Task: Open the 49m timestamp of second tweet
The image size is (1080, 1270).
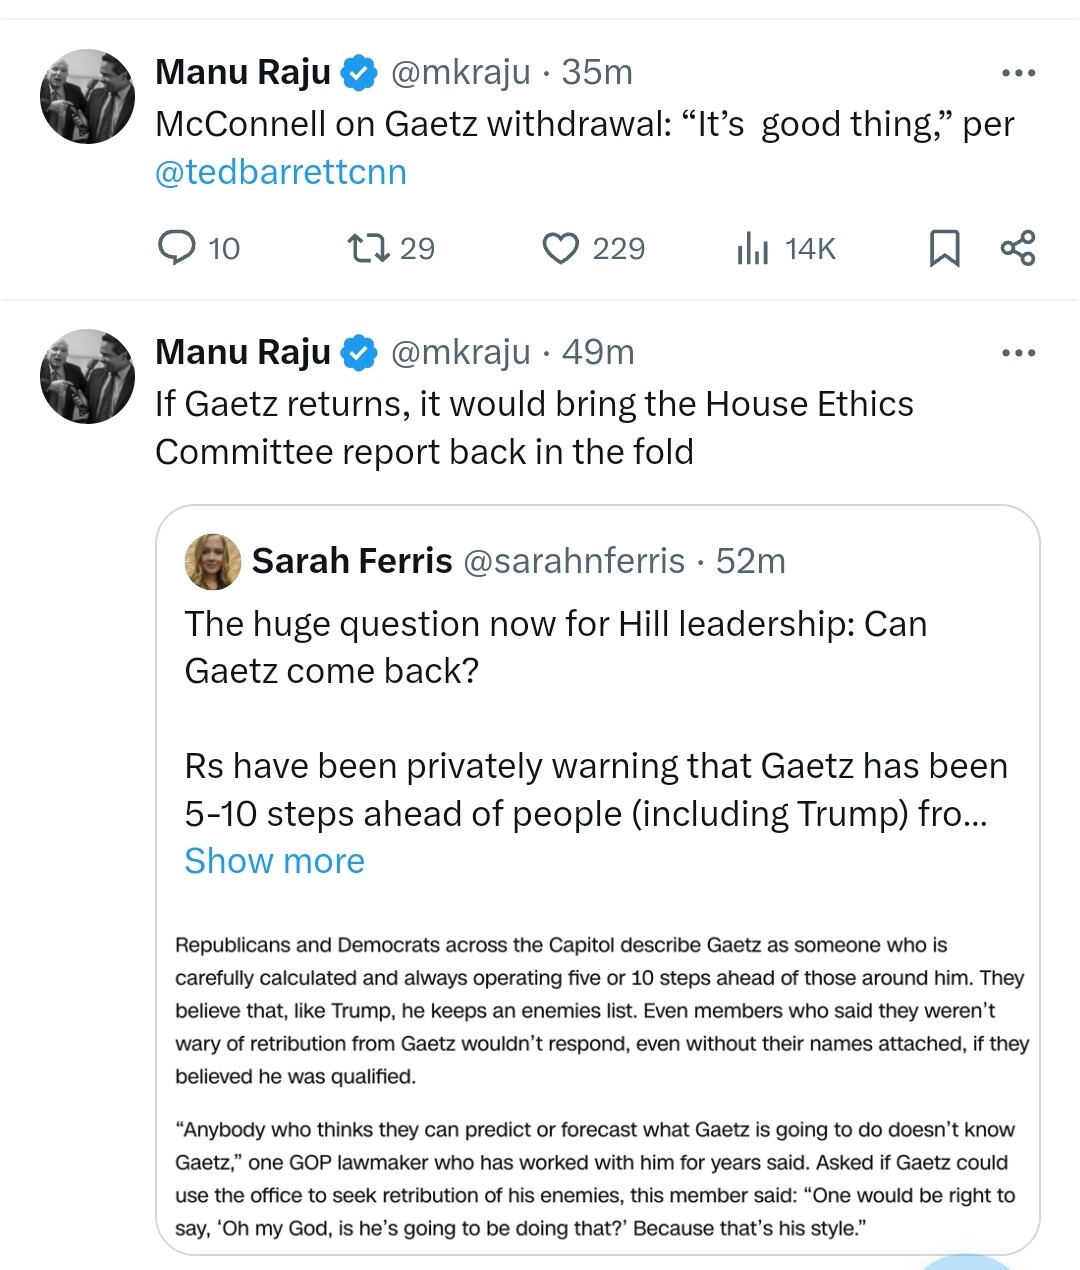Action: pyautogui.click(x=598, y=352)
